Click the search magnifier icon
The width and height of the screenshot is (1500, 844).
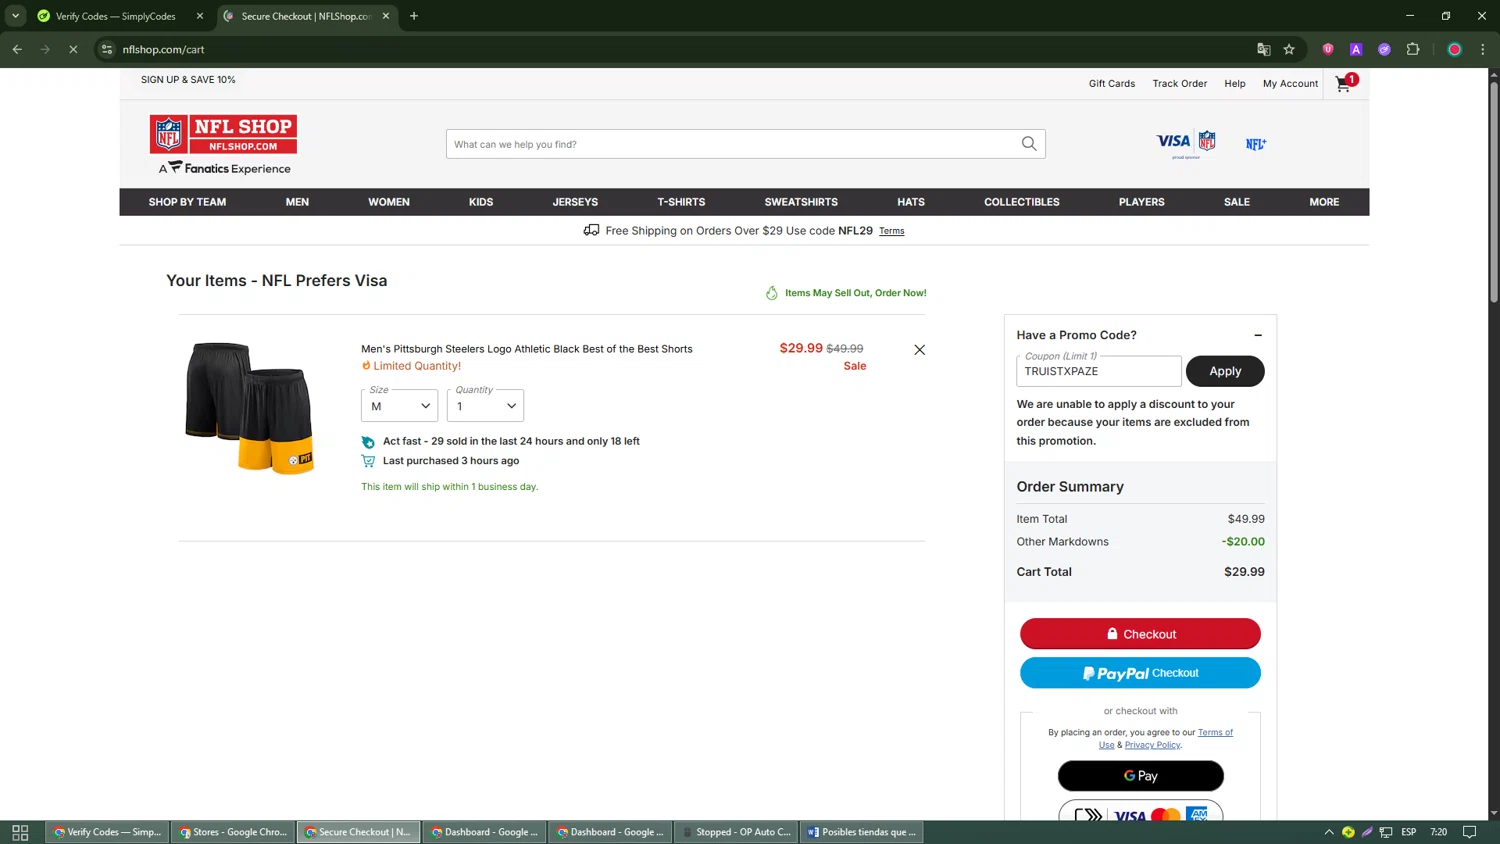tap(1029, 144)
